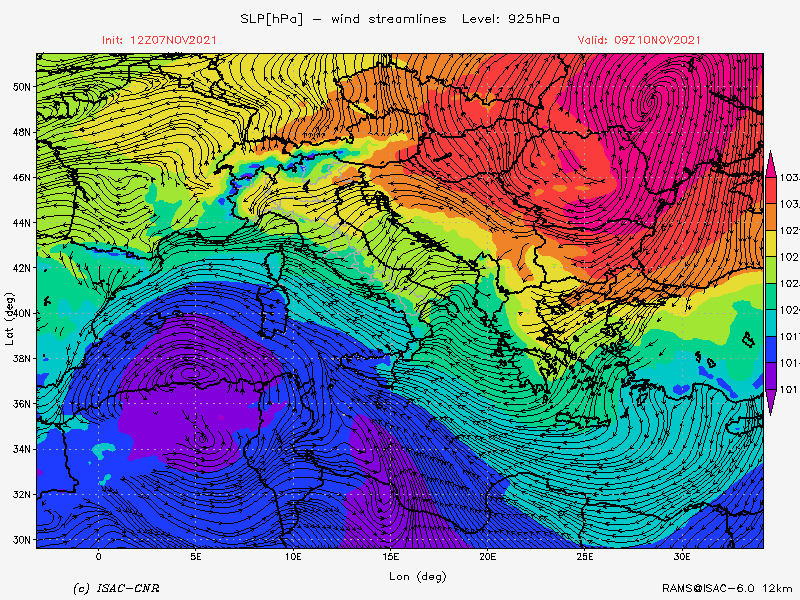This screenshot has width=800, height=600.
Task: Click the orange swatch in the color legend
Action: pyautogui.click(x=771, y=217)
